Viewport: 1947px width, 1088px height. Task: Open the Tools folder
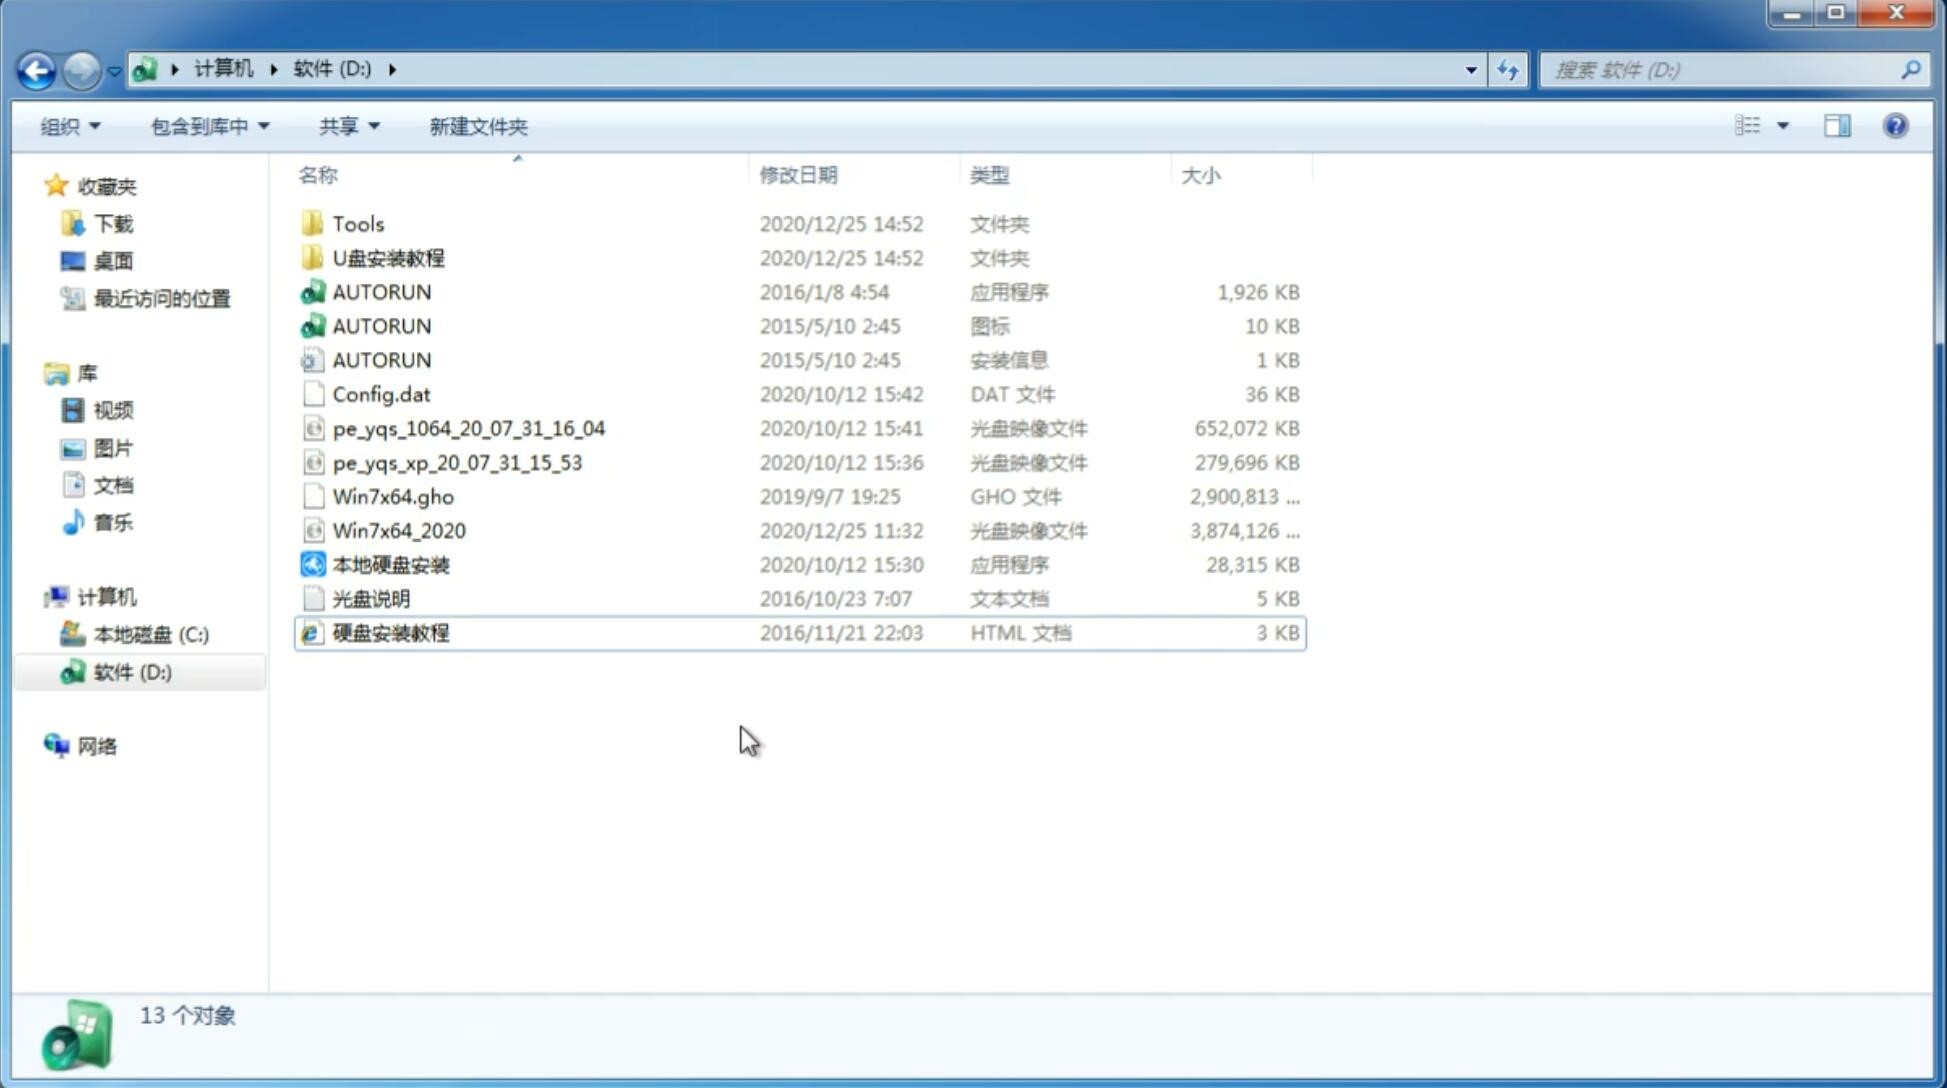pos(357,223)
